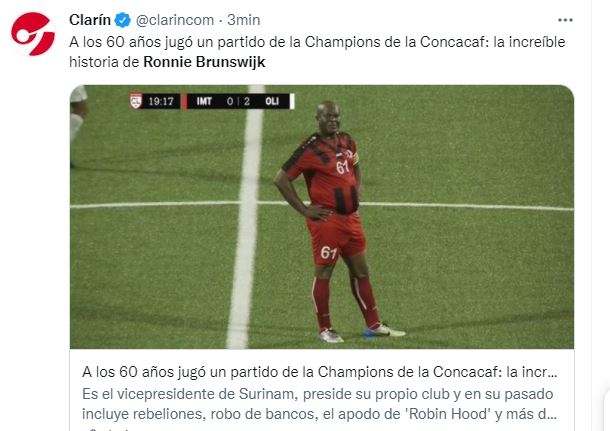Open the Clarín profile avatar logo
This screenshot has height=431, width=610.
(33, 34)
